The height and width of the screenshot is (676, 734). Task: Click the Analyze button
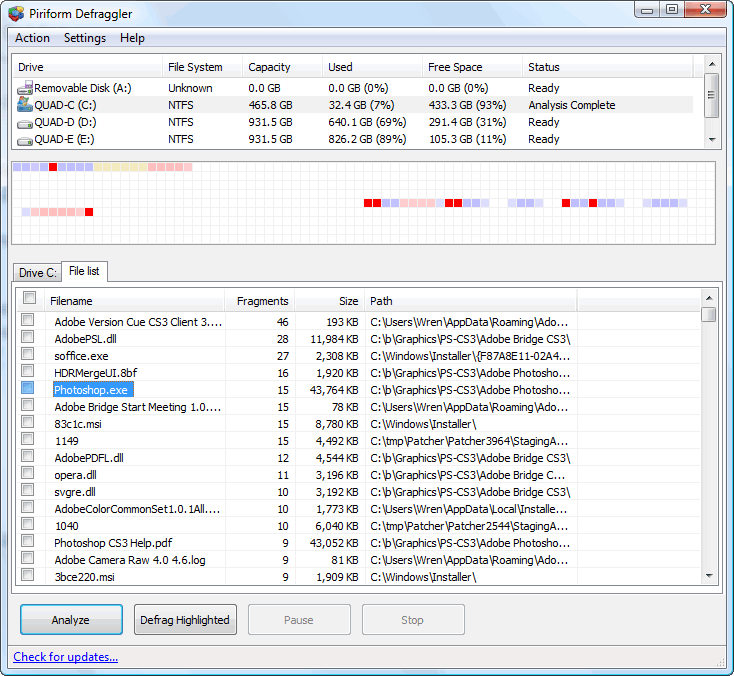pyautogui.click(x=71, y=620)
